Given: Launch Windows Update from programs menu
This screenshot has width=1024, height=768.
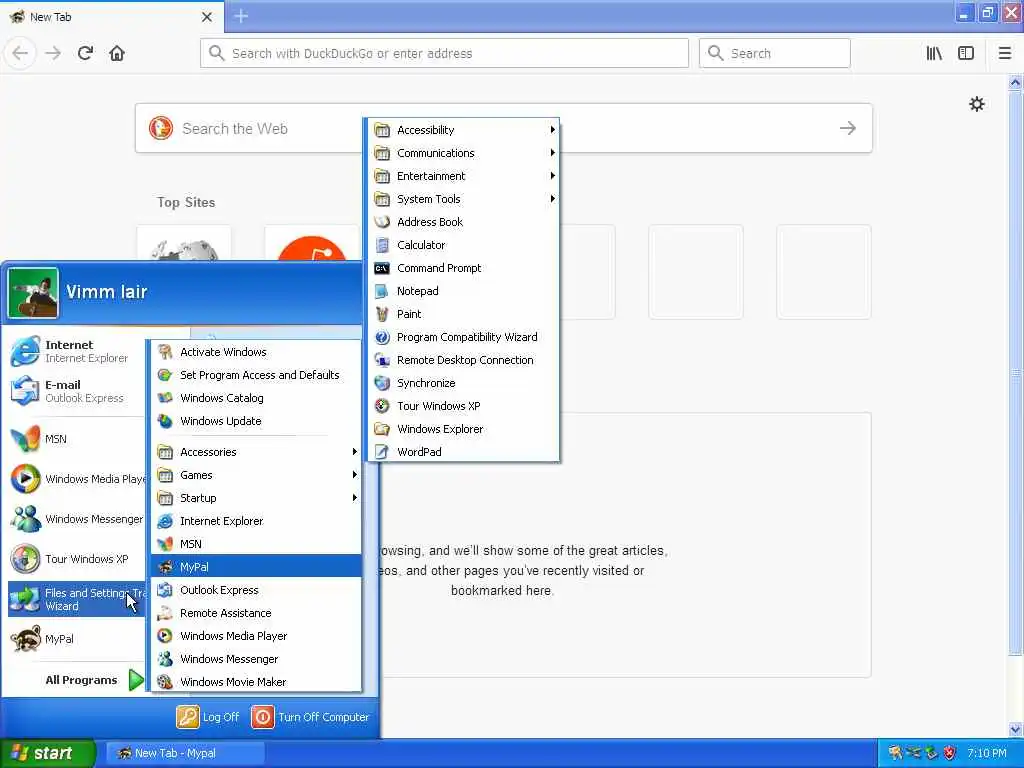Looking at the screenshot, I should (x=256, y=421).
